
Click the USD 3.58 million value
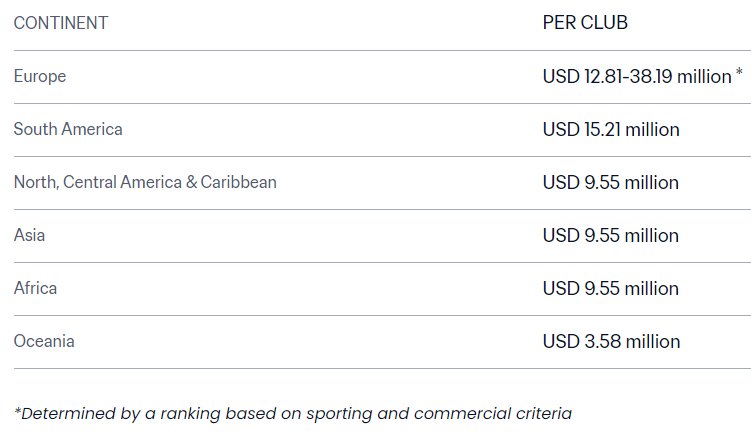coord(611,342)
